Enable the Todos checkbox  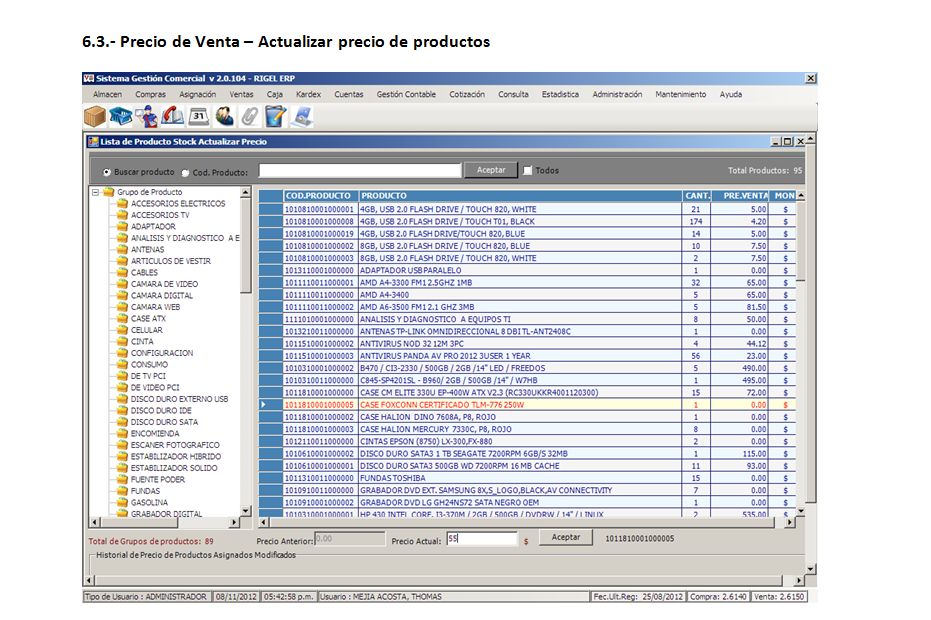pyautogui.click(x=528, y=171)
